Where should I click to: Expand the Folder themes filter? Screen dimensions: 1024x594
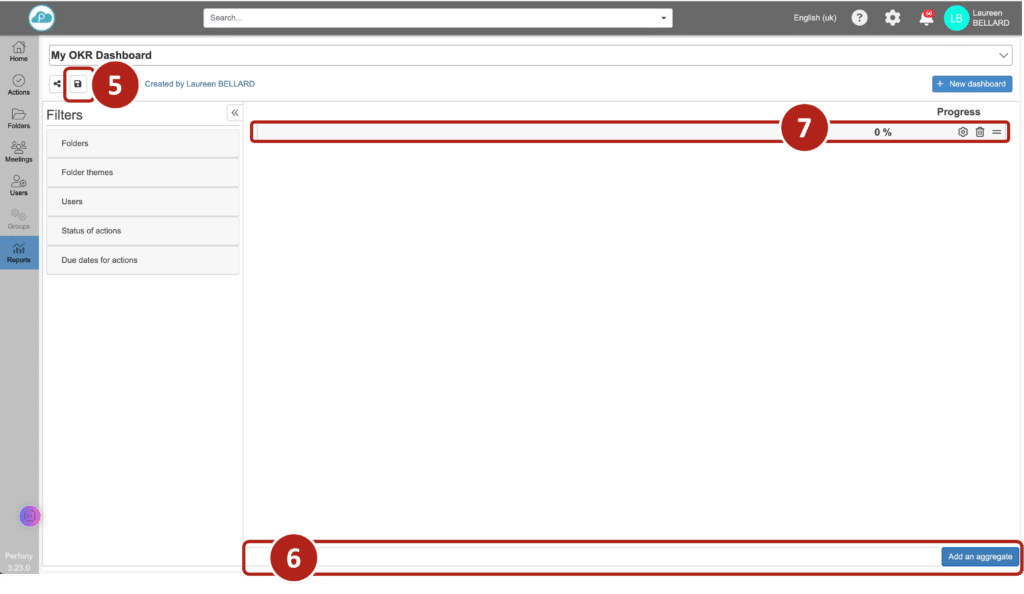143,173
